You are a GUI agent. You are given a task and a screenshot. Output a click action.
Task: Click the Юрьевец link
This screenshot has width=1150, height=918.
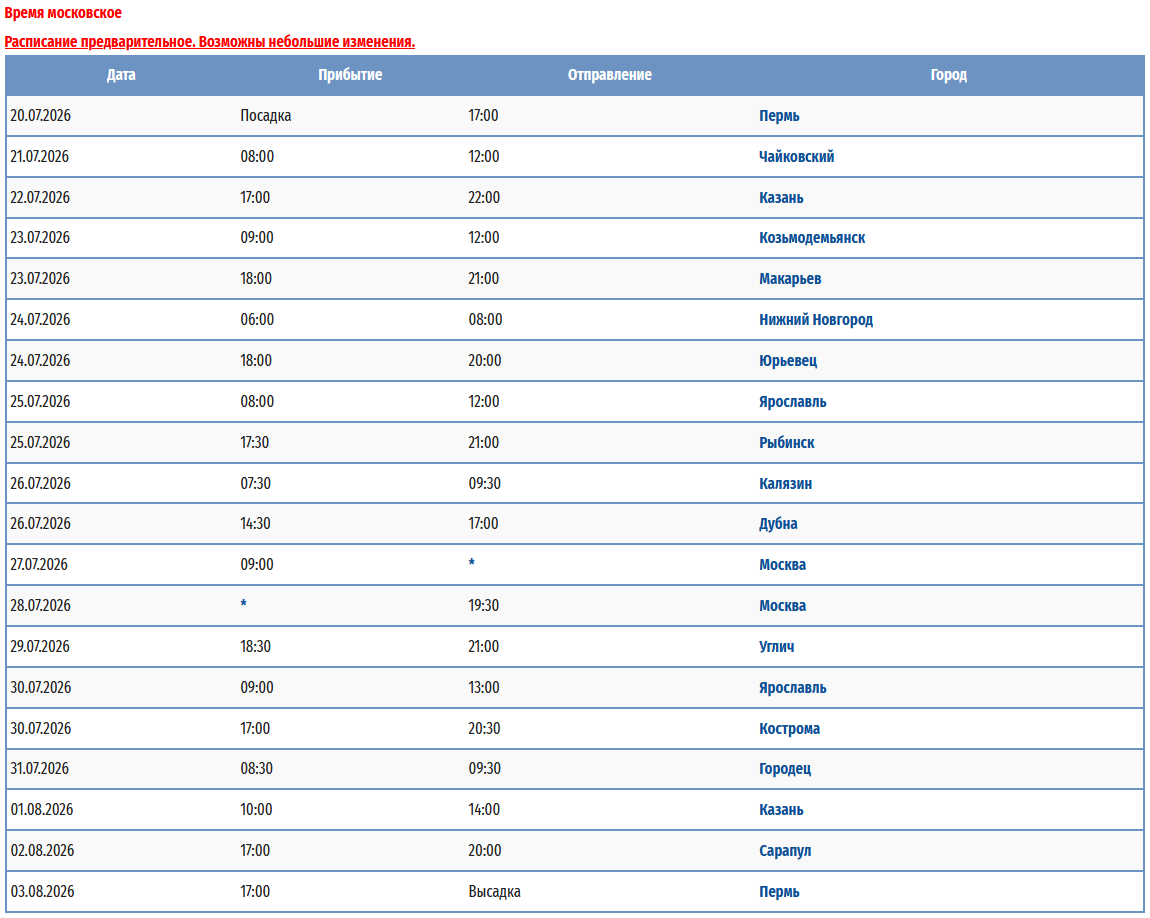click(x=788, y=361)
